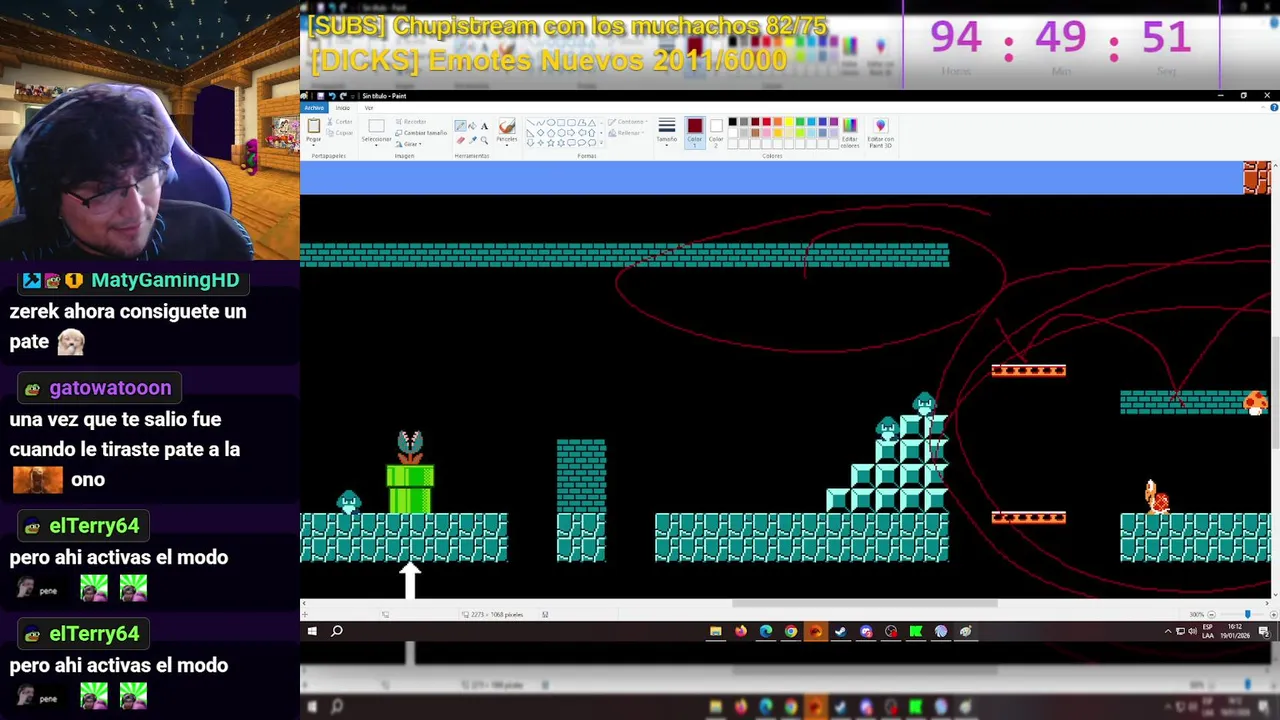
Task: Expand the Rellenar fill dropdown
Action: [x=628, y=133]
